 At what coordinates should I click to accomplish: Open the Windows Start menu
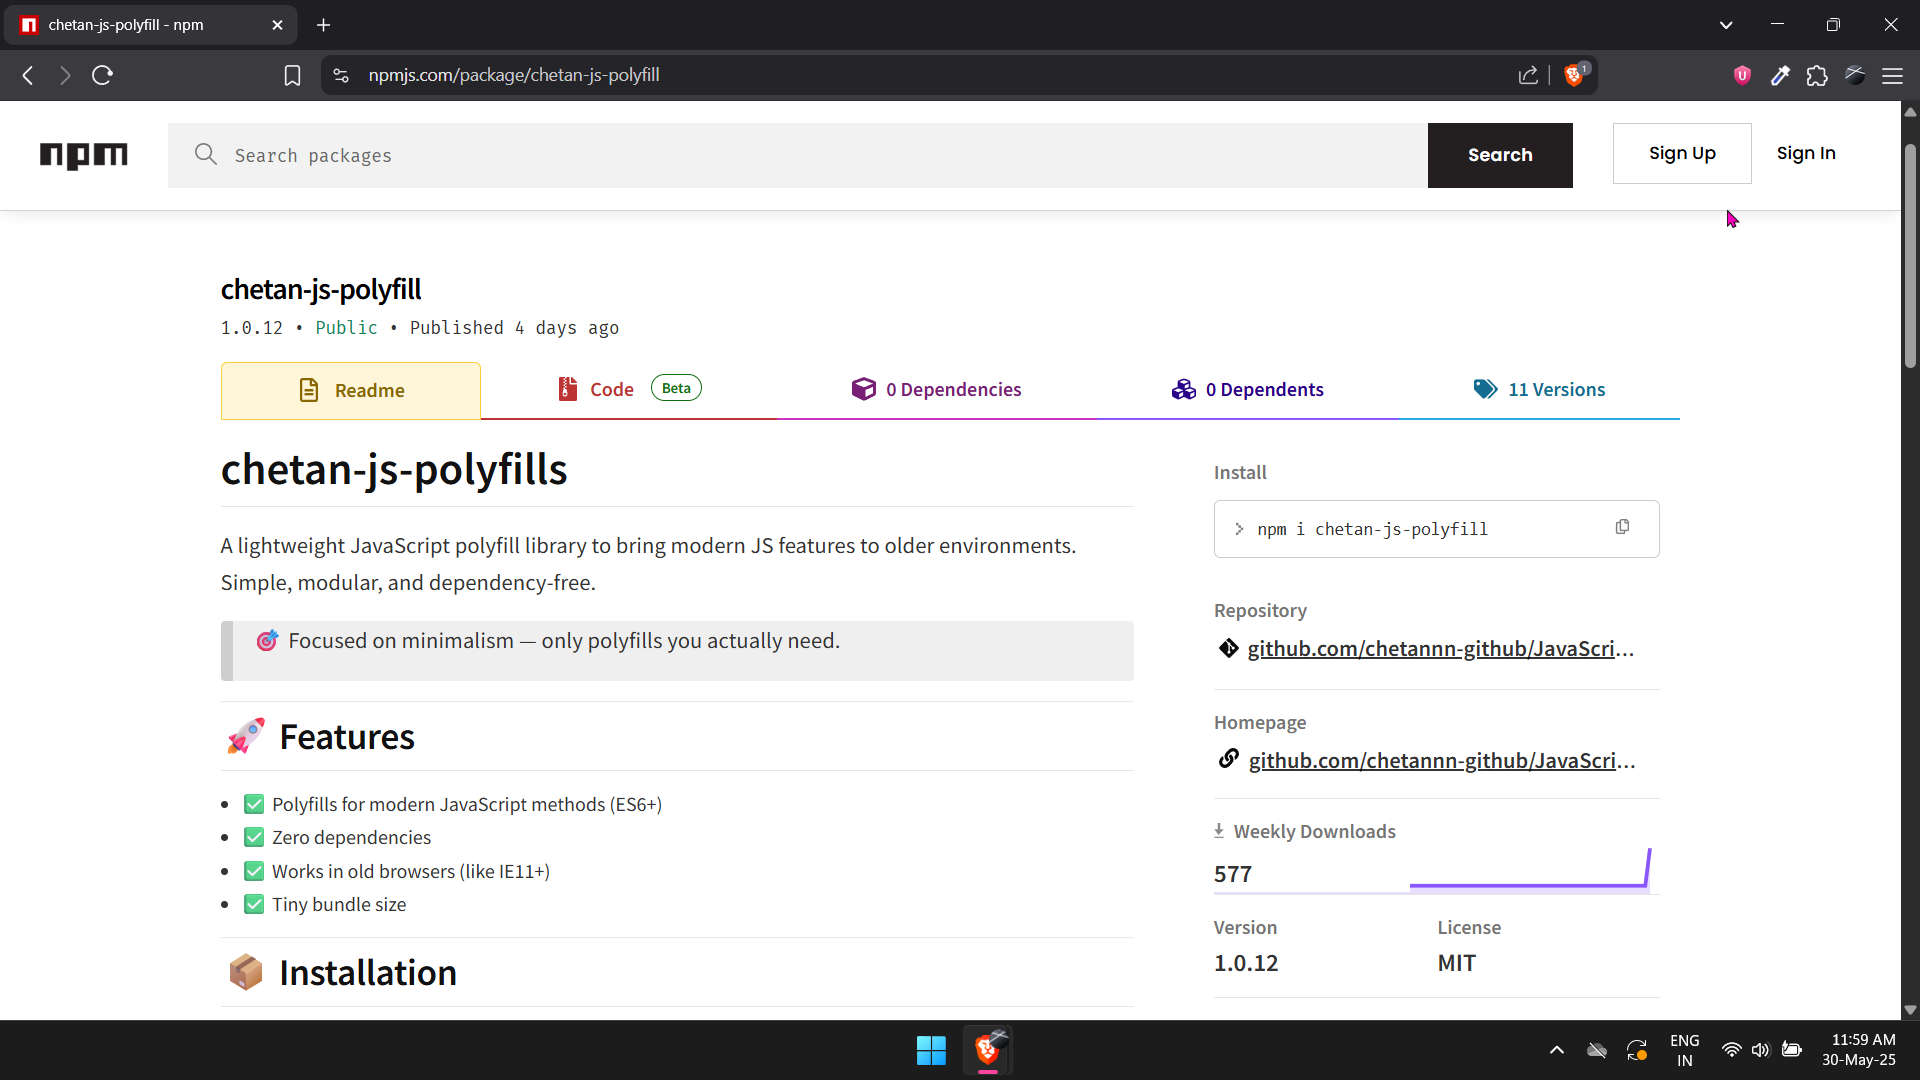click(931, 1050)
